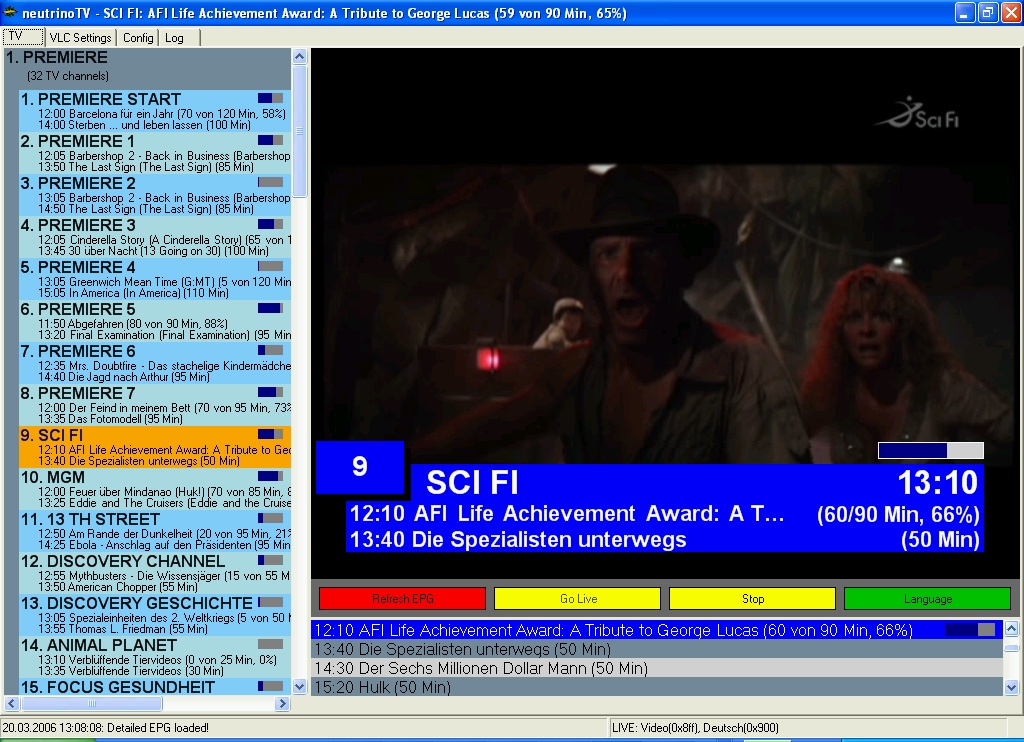This screenshot has height=742, width=1024.
Task: Click scroll-up arrow of the channel list
Action: tap(300, 58)
